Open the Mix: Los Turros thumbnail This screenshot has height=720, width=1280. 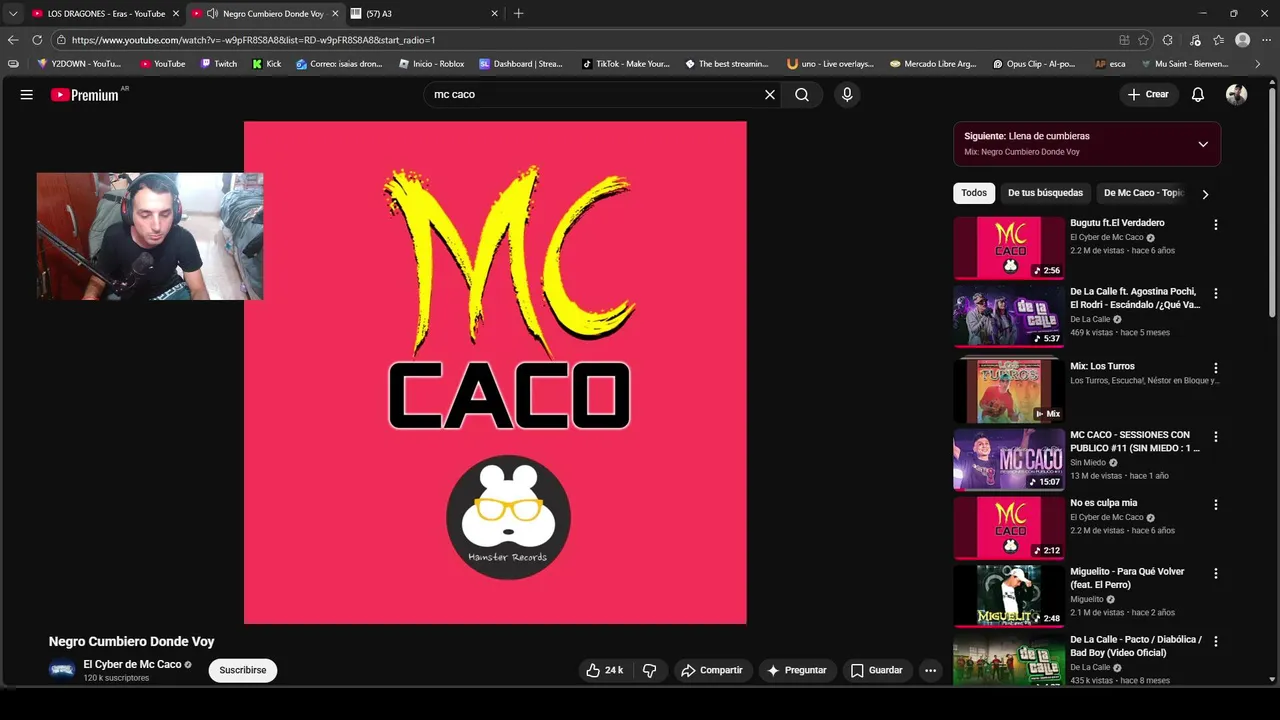(1009, 390)
